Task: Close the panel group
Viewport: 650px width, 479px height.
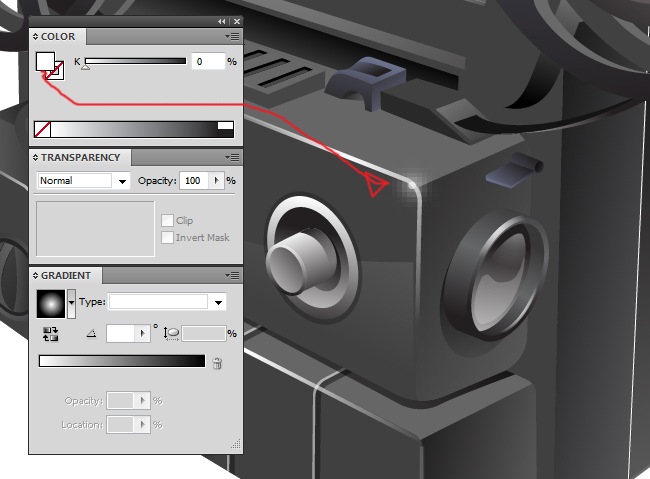Action: 237,22
